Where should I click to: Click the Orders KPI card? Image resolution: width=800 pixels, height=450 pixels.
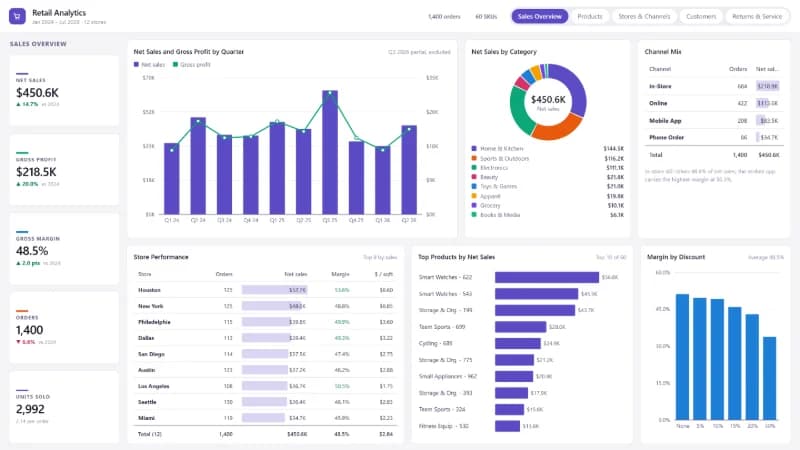tap(64, 328)
